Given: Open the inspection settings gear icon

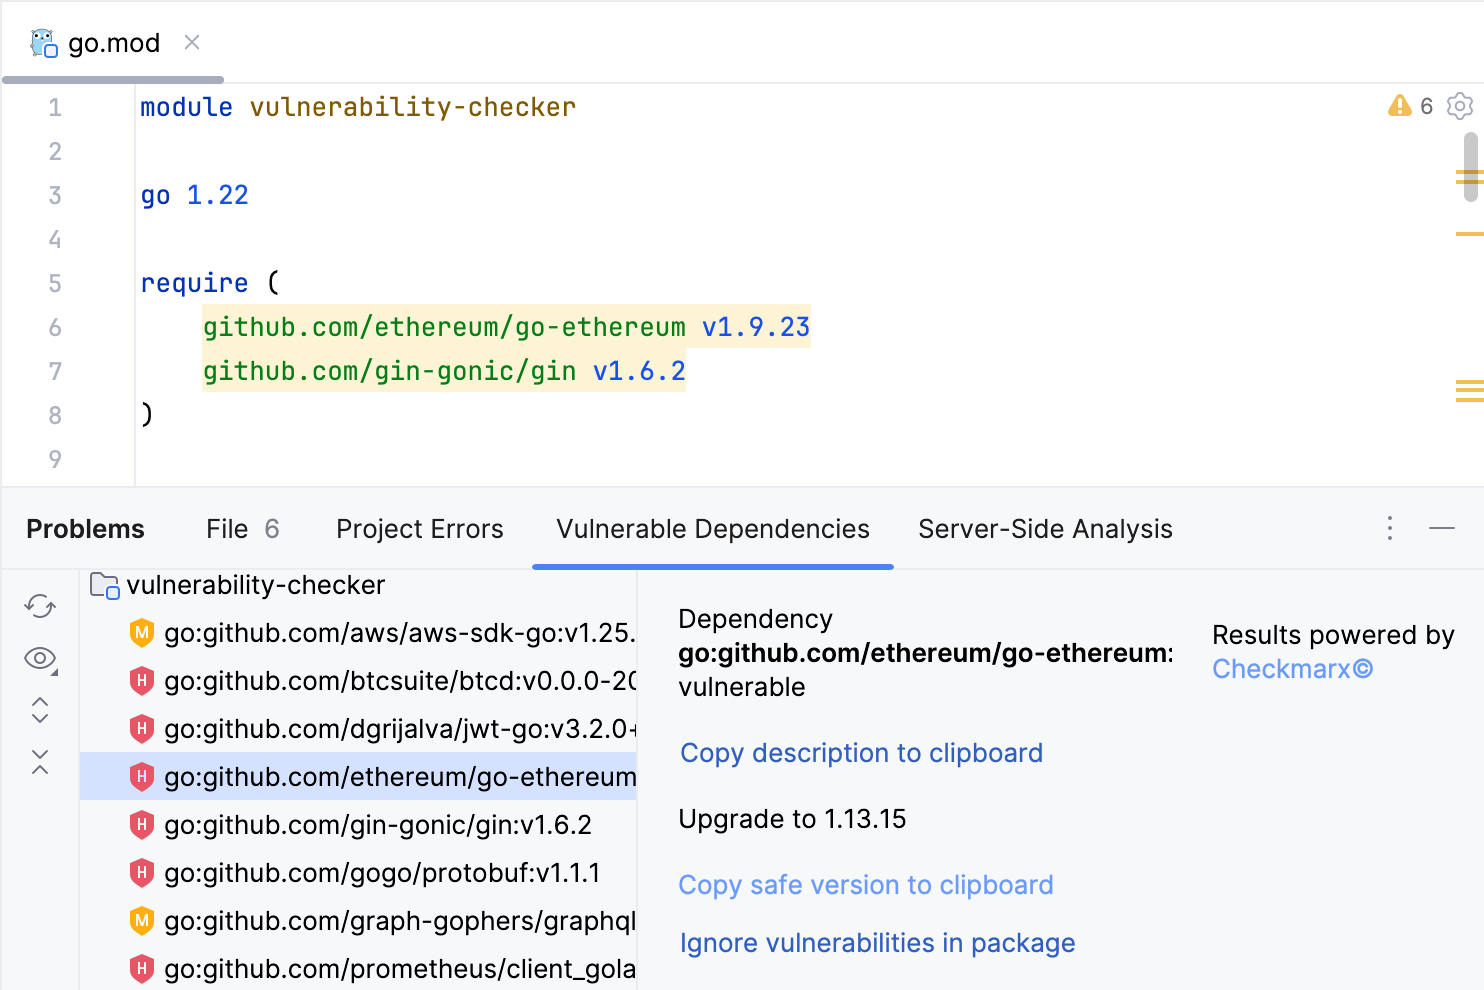Looking at the screenshot, I should pyautogui.click(x=1460, y=106).
